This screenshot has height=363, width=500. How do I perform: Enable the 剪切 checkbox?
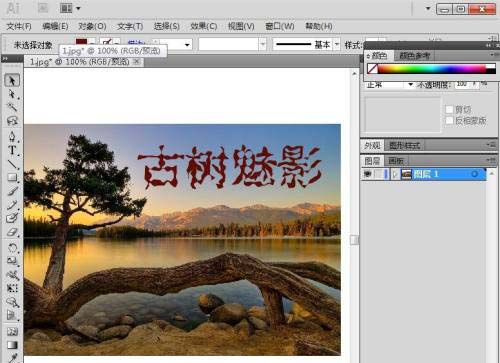coord(449,109)
